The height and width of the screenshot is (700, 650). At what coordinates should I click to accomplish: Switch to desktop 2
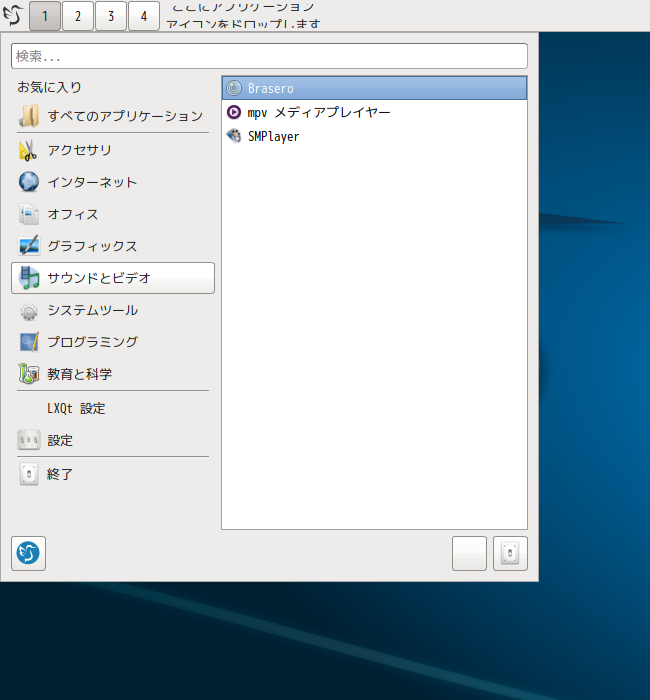click(78, 16)
